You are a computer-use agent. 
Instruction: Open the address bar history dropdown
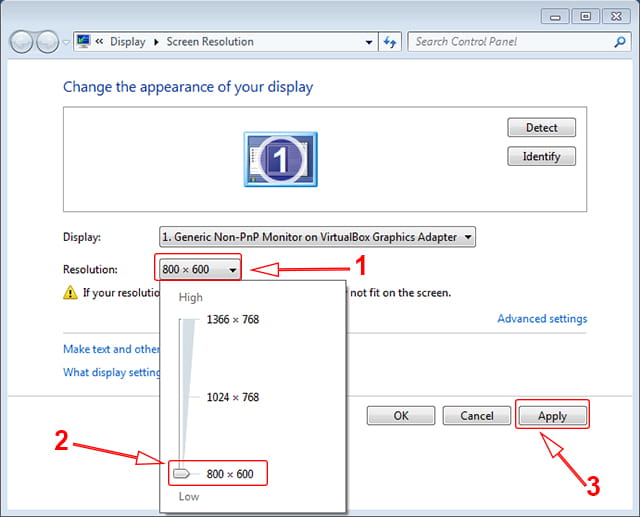[369, 42]
